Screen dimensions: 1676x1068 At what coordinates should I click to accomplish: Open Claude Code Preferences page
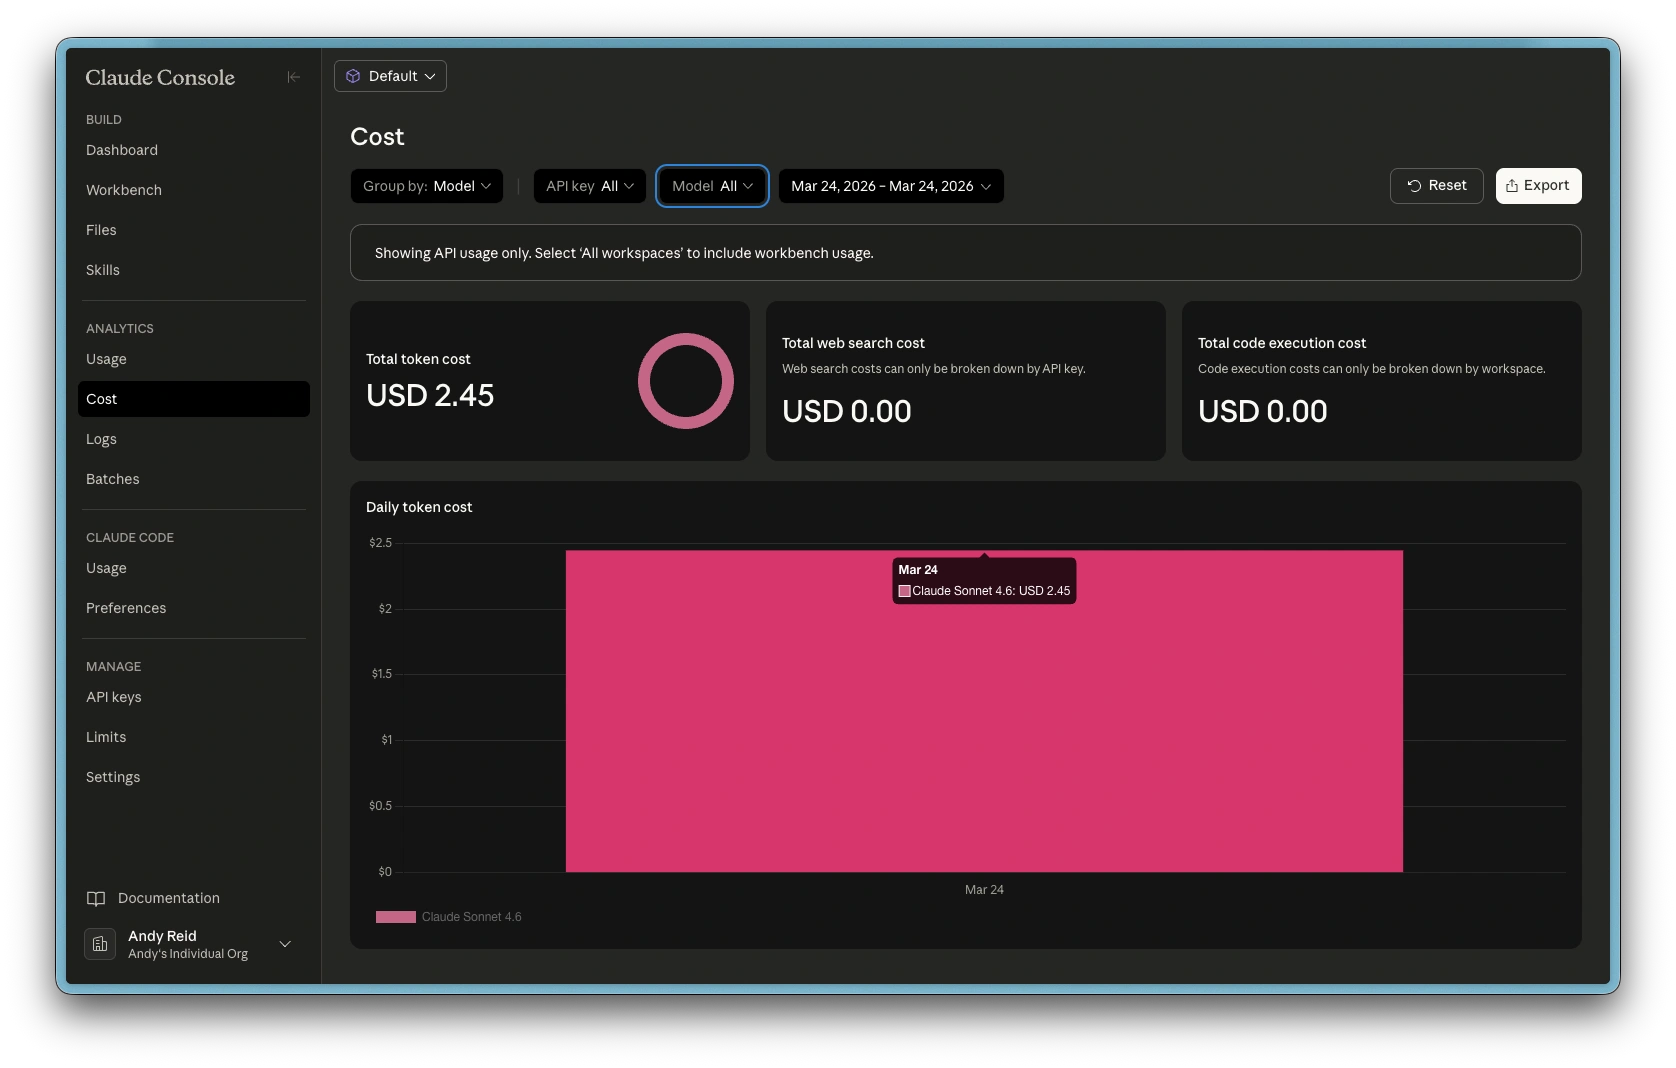tap(126, 608)
